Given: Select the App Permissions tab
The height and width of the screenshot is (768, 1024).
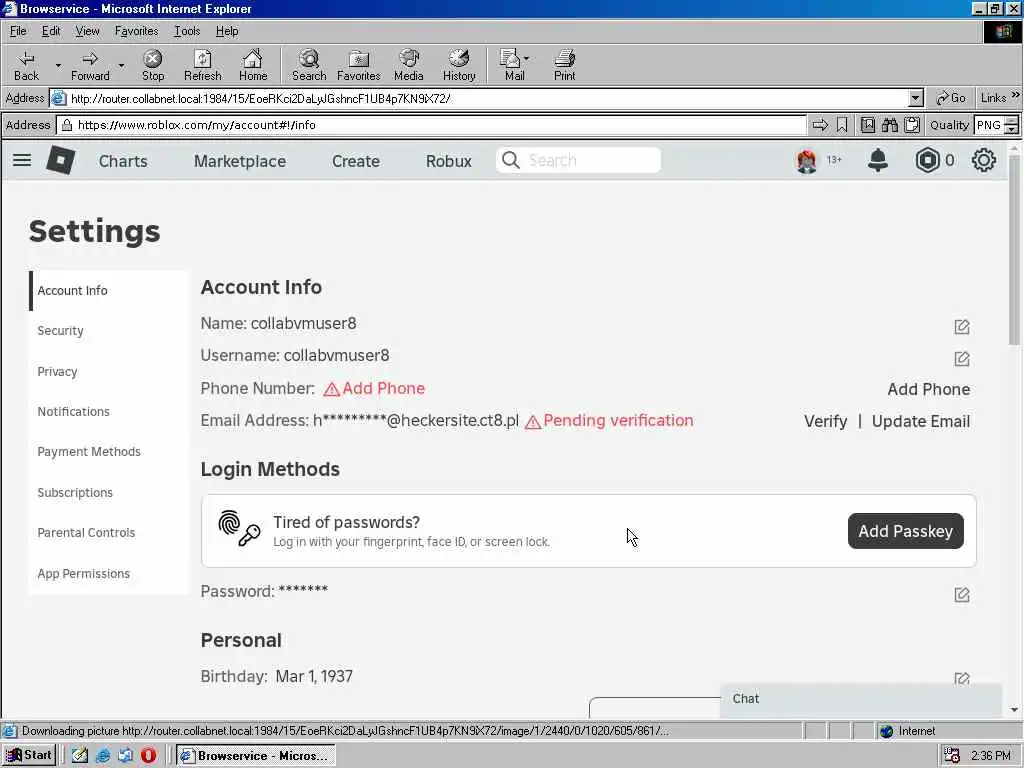Looking at the screenshot, I should (109, 573).
